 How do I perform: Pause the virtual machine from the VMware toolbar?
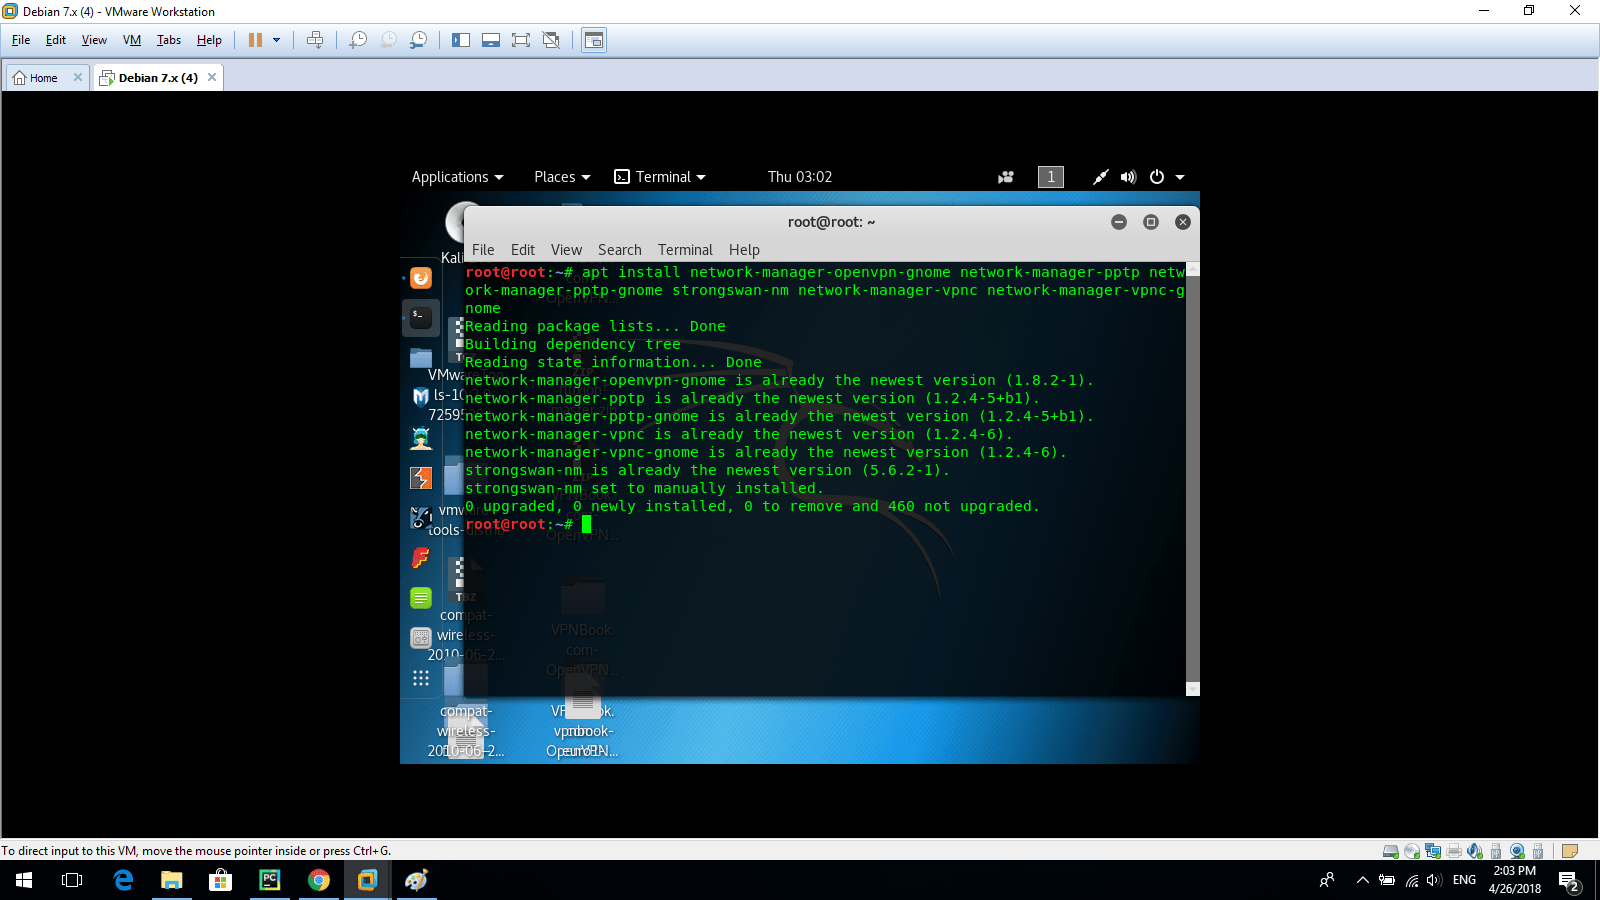255,40
